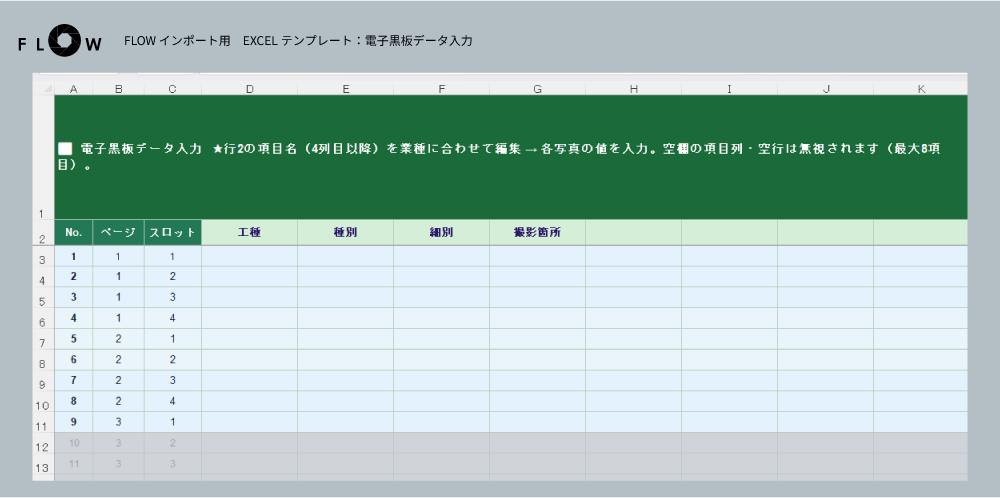1000x498 pixels.
Task: Select column E header
Action: (x=346, y=89)
